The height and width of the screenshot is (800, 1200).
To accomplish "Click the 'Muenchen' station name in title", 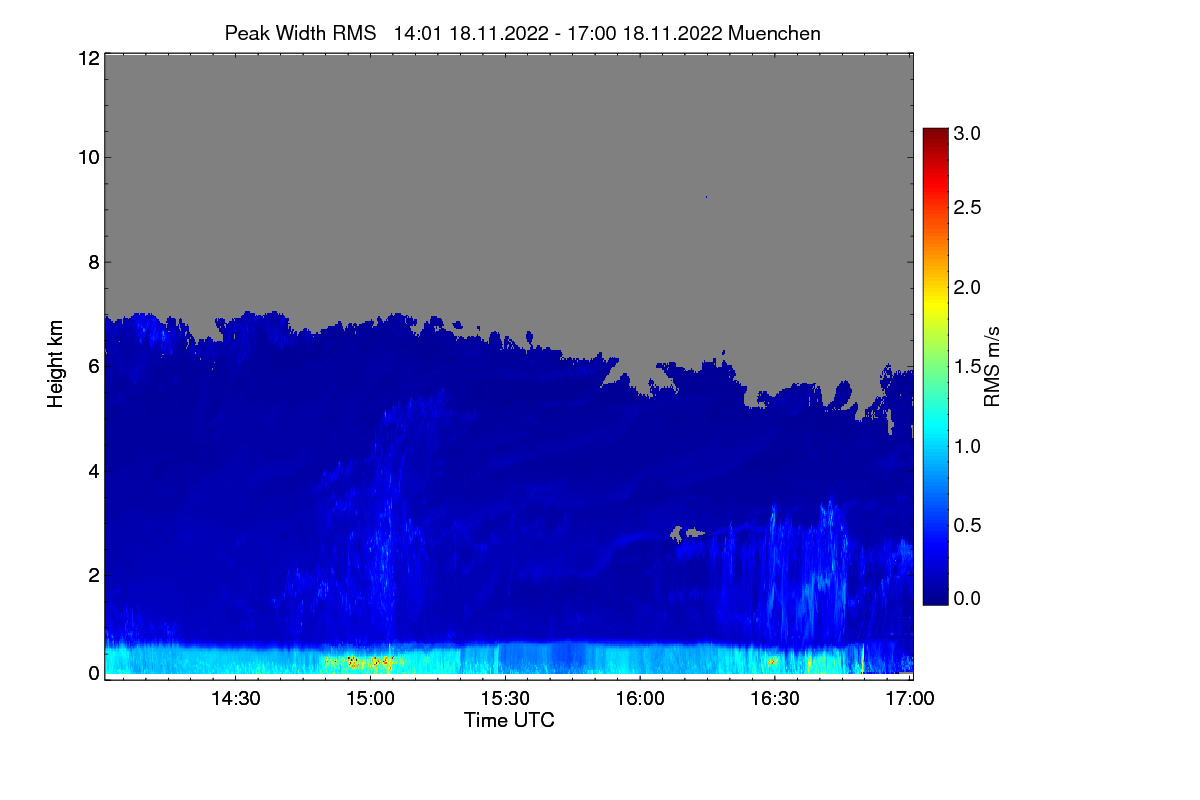I will pyautogui.click(x=775, y=33).
